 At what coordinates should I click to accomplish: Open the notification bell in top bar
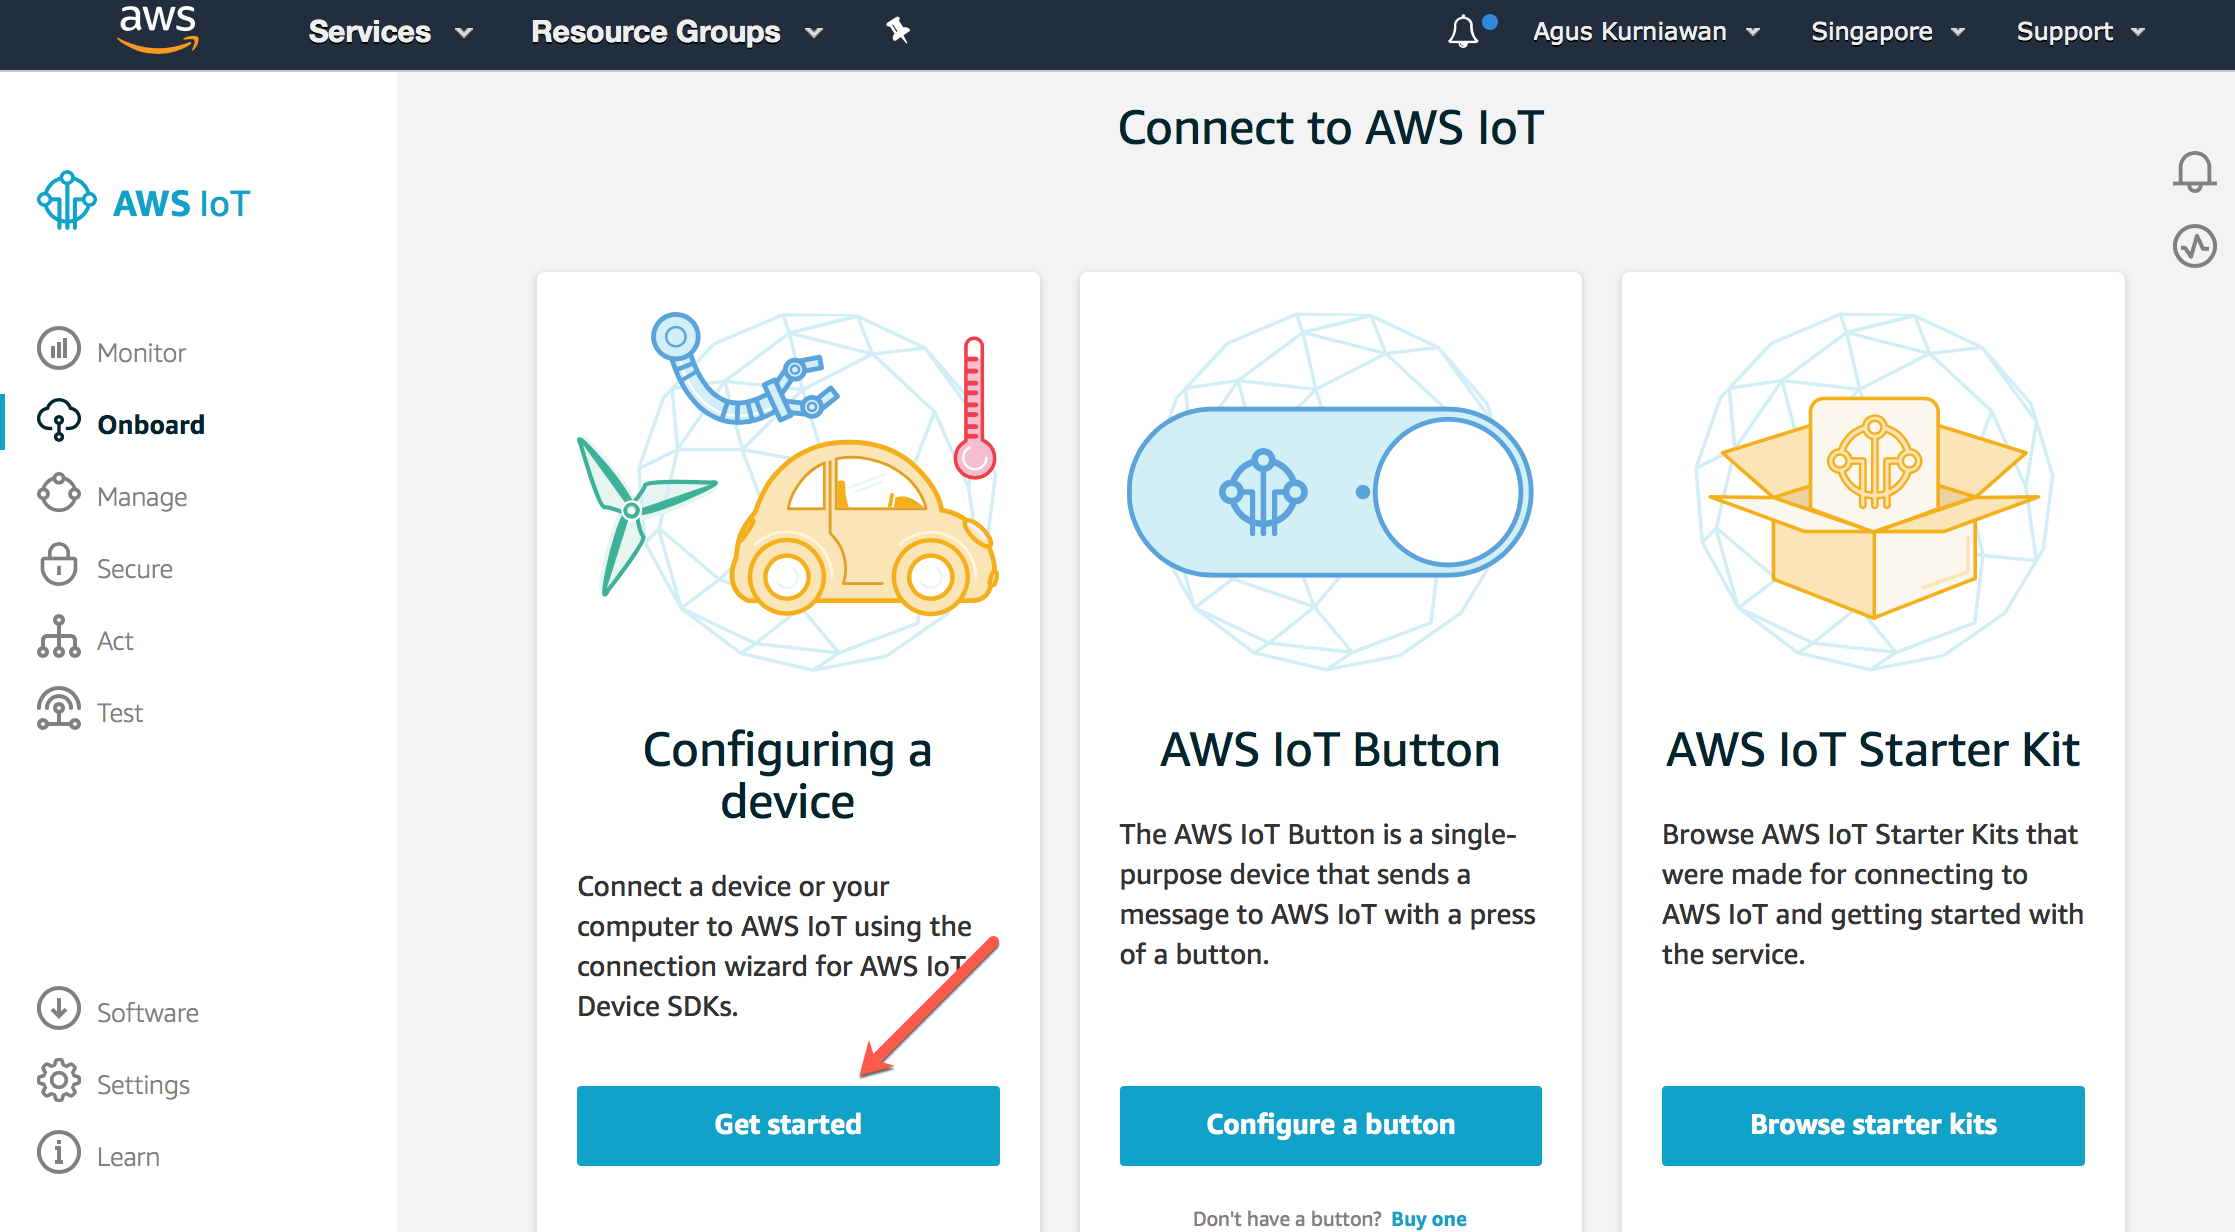click(1463, 31)
